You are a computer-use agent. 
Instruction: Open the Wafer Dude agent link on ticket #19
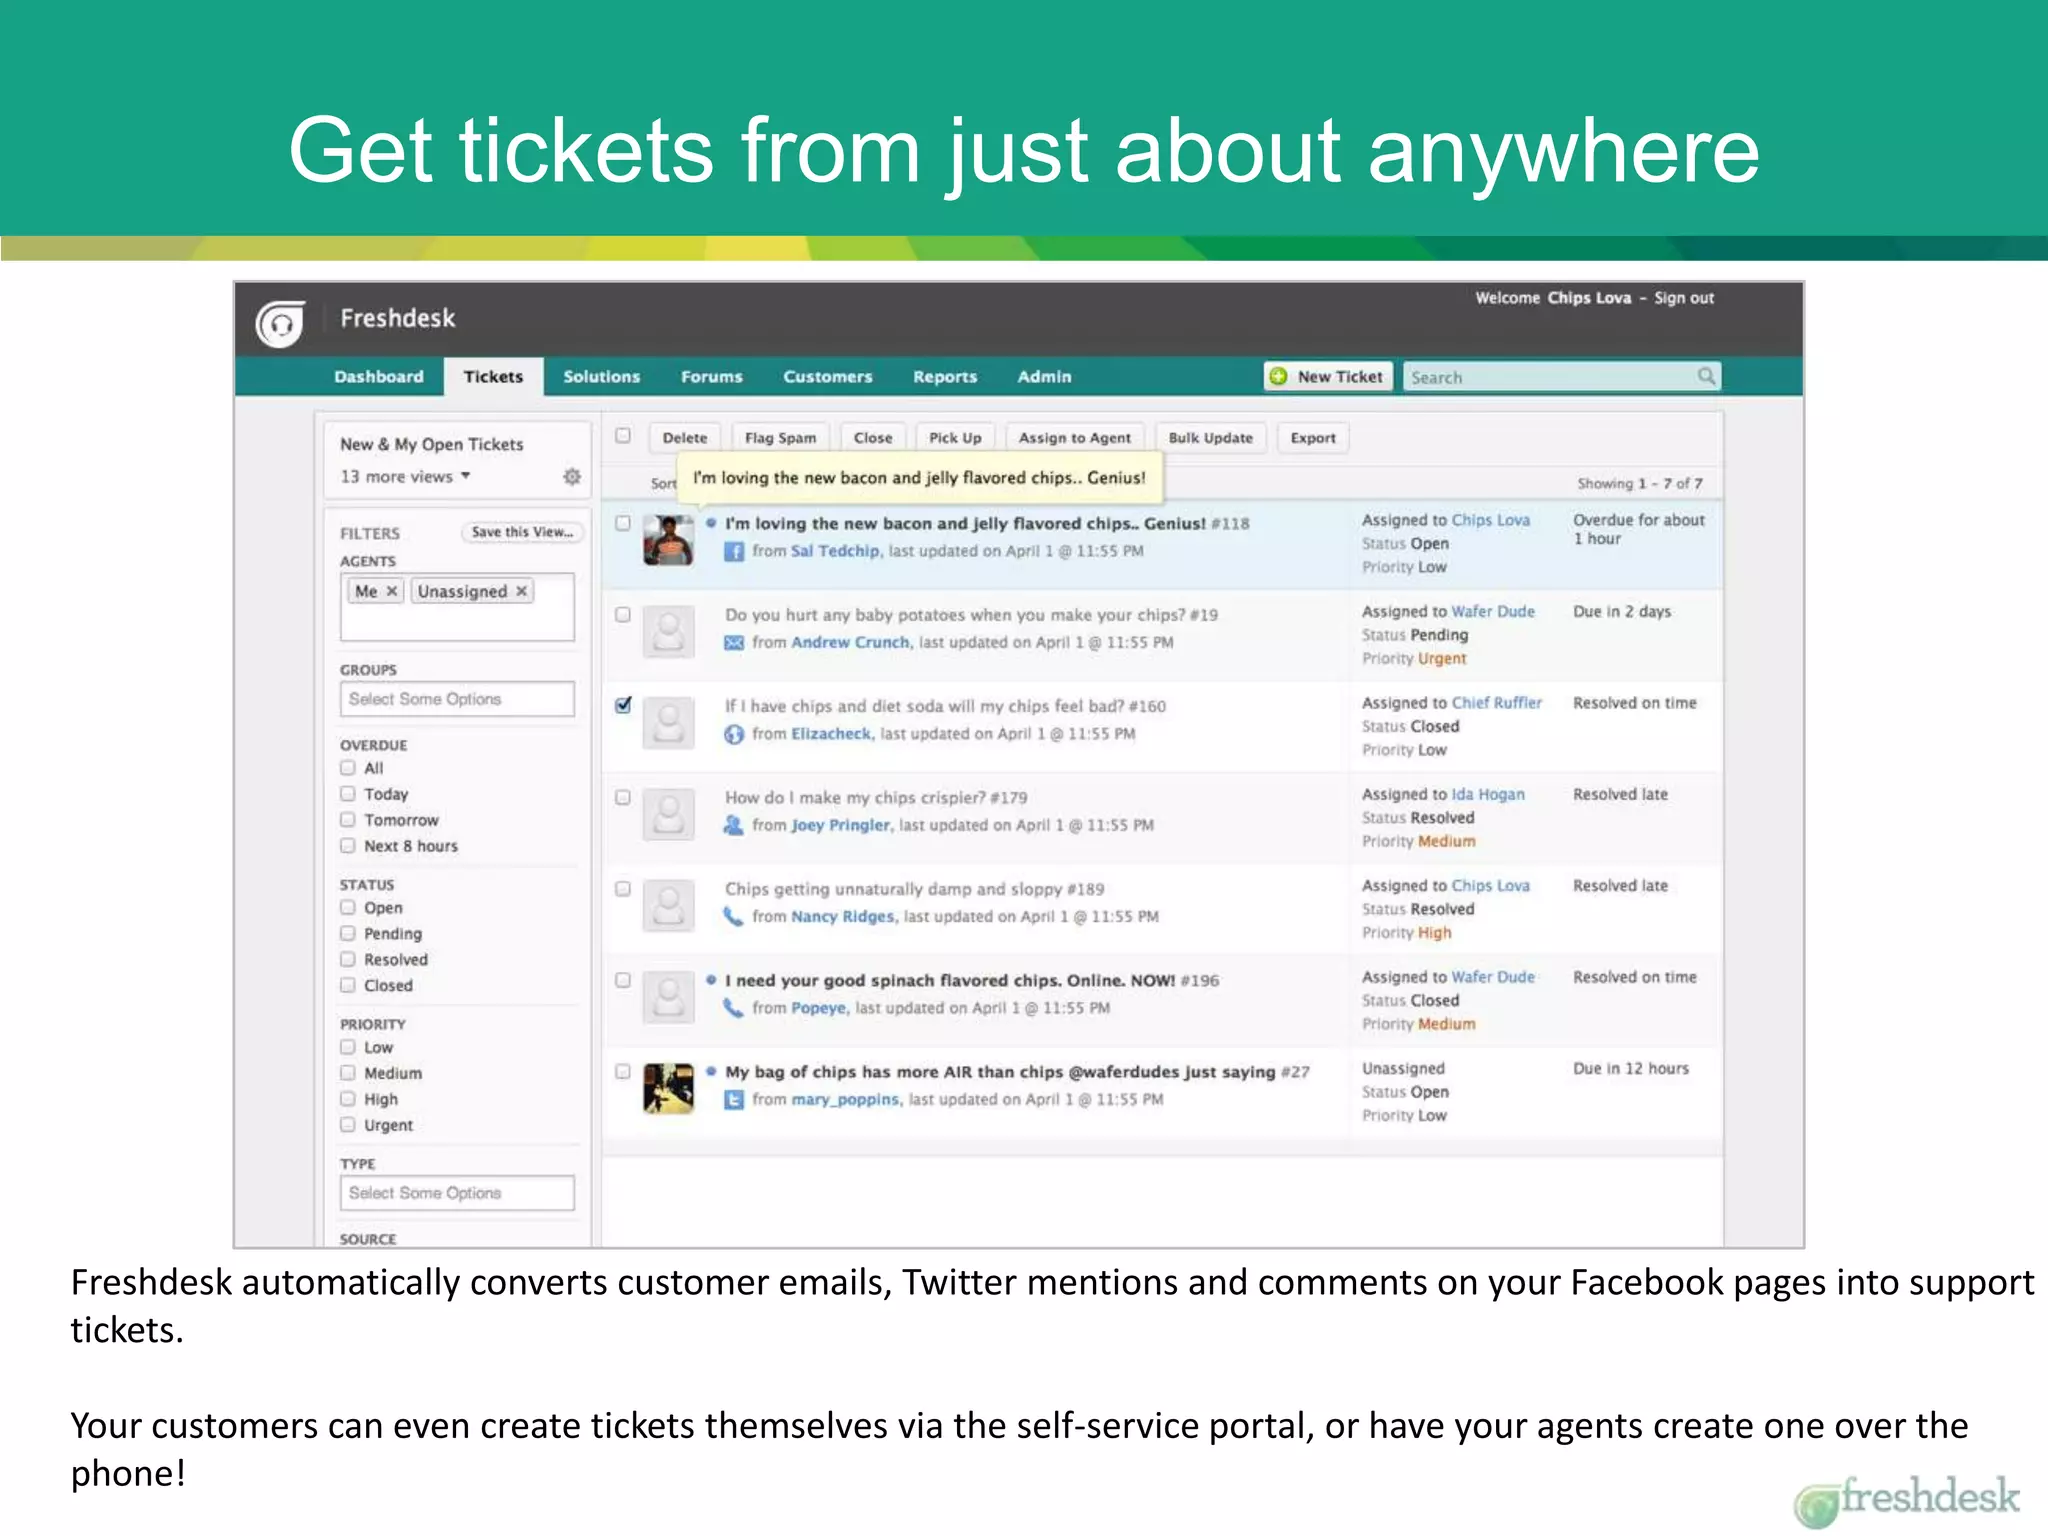coord(1493,611)
